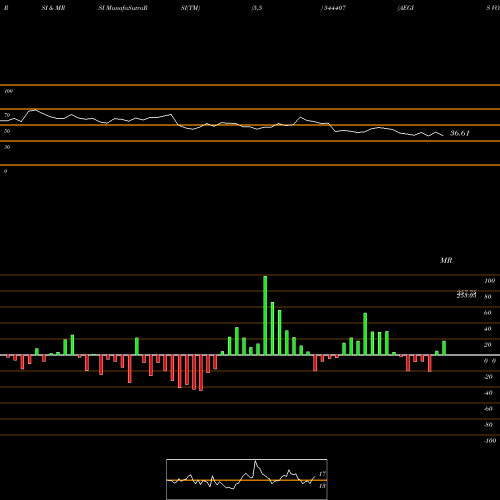Click the 80 label on MR axis
Image resolution: width=500 pixels, height=500 pixels.
pyautogui.click(x=488, y=297)
